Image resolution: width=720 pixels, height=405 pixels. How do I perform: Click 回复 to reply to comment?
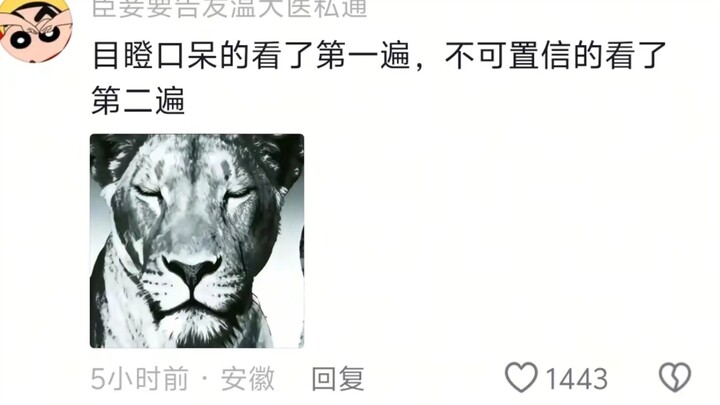coord(338,379)
